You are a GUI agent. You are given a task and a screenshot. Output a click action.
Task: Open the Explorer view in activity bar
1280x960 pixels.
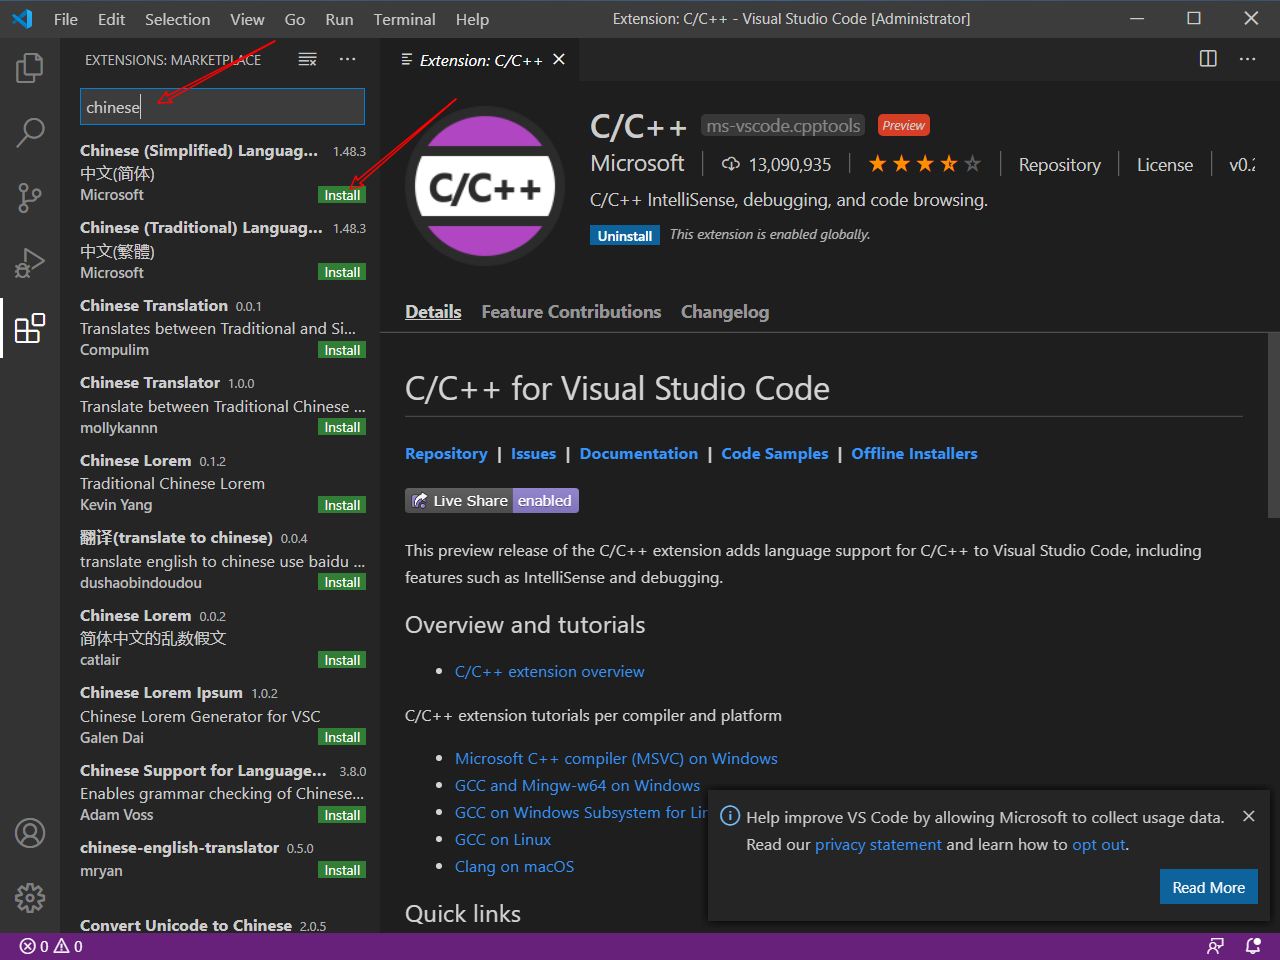30,68
